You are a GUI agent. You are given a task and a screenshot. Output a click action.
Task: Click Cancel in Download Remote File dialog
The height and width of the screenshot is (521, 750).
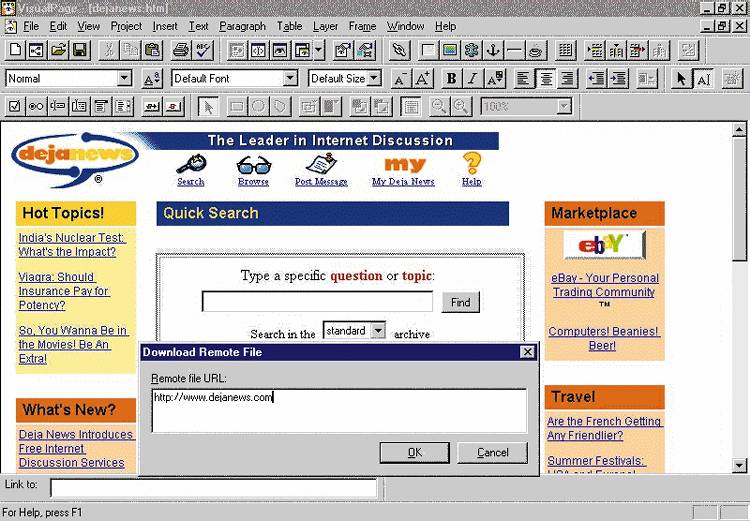[x=493, y=453]
